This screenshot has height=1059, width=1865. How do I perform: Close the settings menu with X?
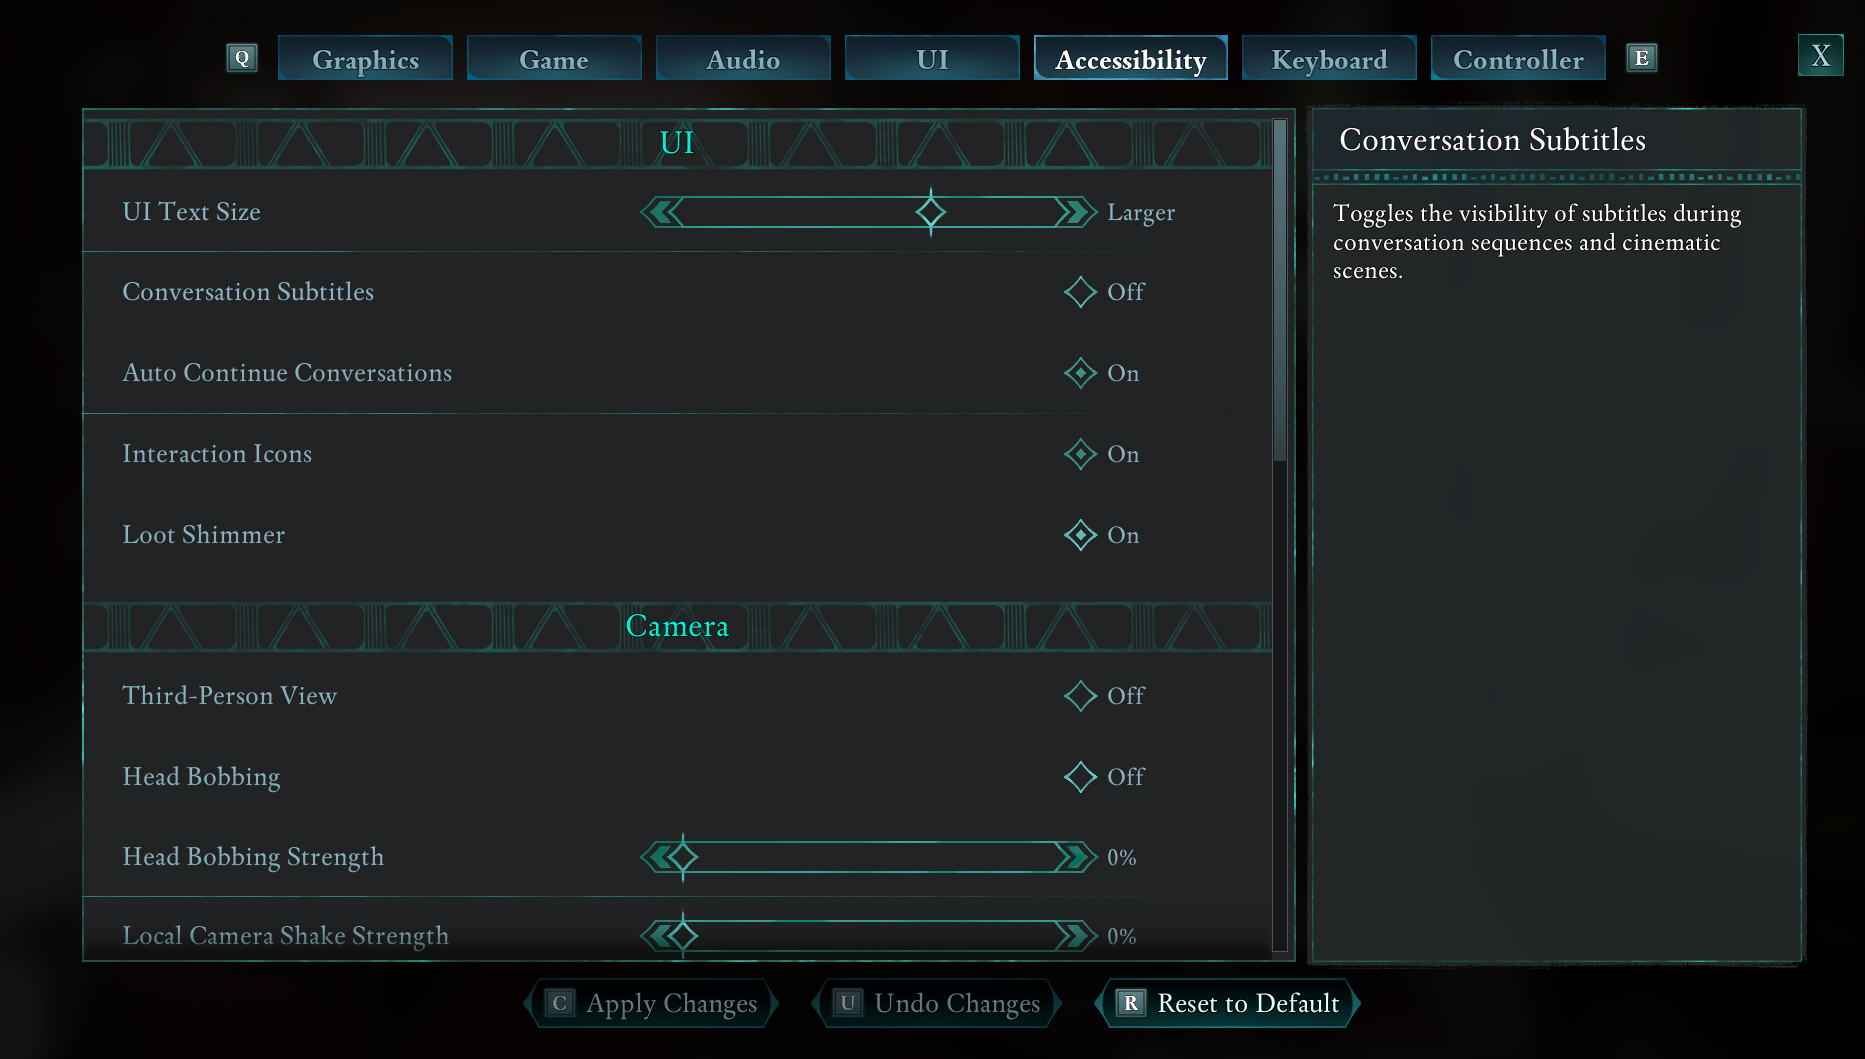coord(1820,56)
